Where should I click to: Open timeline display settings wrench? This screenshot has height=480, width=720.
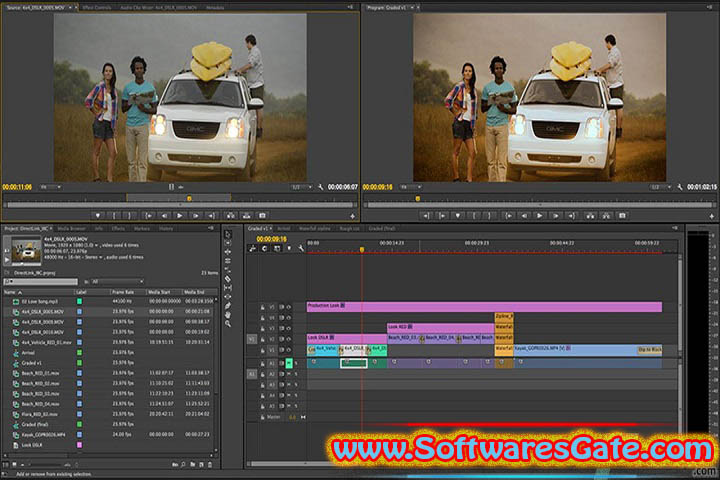(301, 248)
